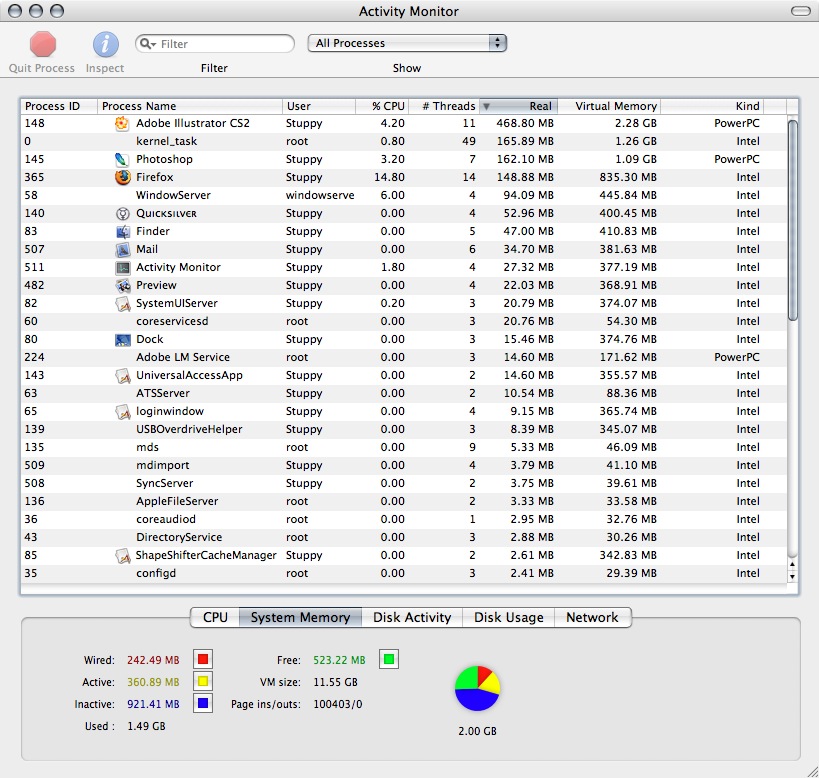Viewport: 819px width, 778px height.
Task: Click the 11.55 GB VM size value
Action: click(335, 682)
